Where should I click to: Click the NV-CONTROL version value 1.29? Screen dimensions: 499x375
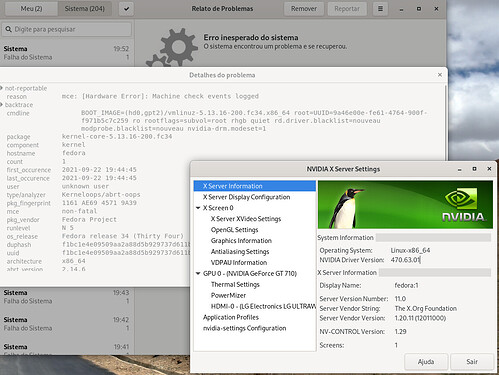point(400,332)
